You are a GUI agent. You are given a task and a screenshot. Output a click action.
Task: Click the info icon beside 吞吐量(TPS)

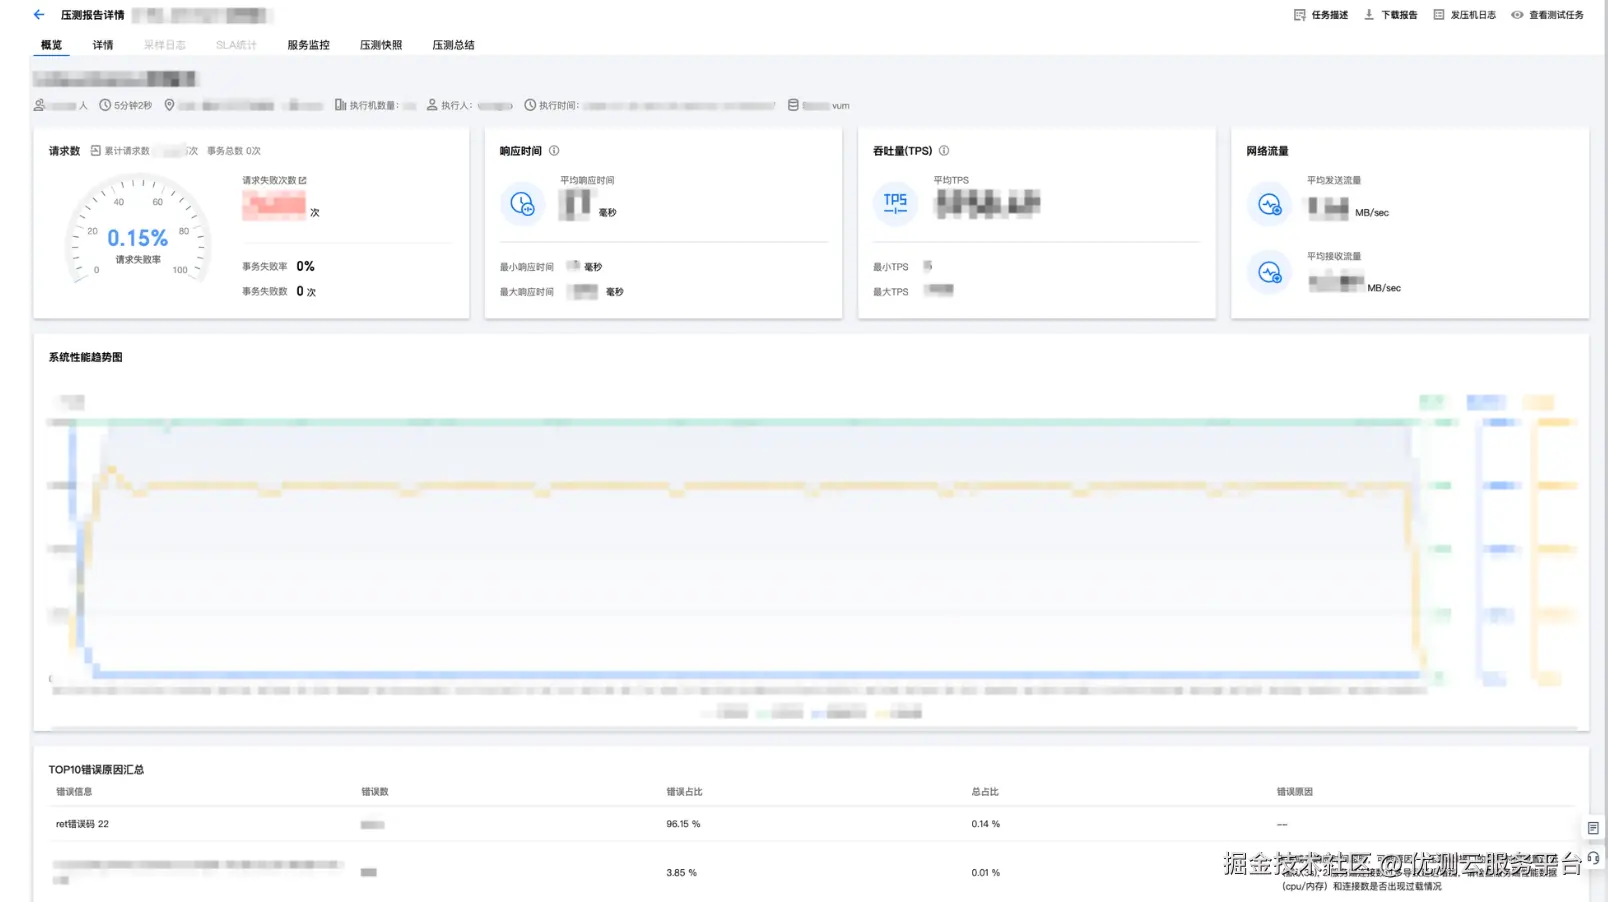(x=944, y=151)
